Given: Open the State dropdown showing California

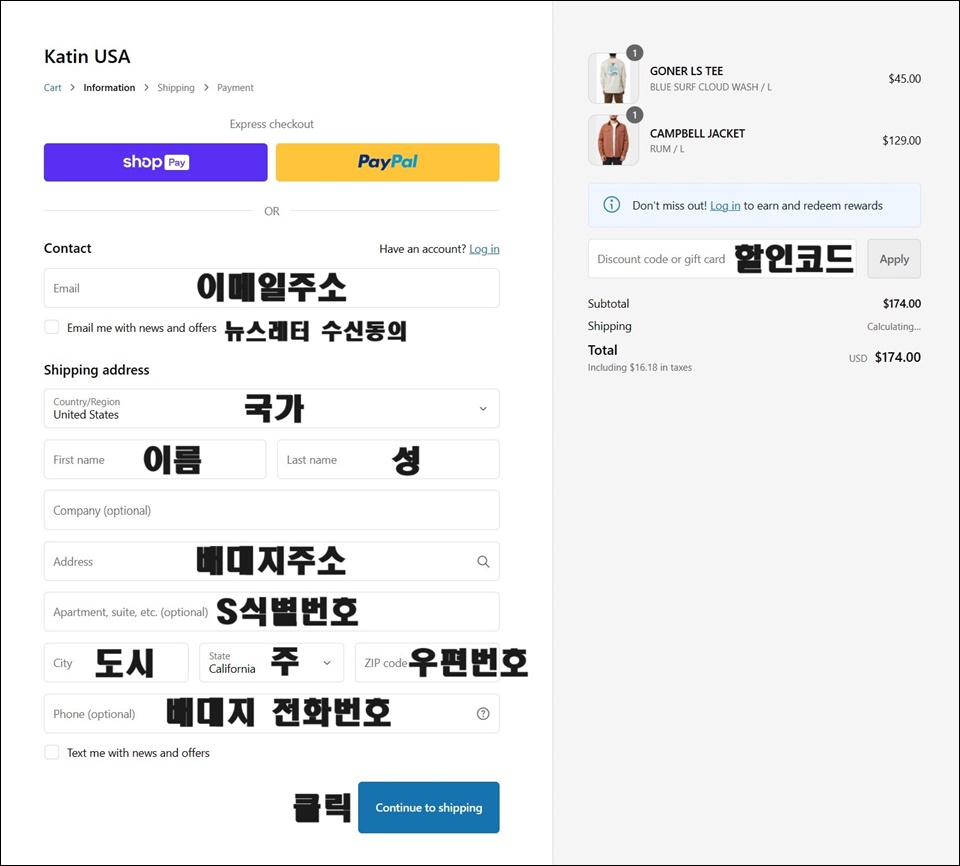Looking at the screenshot, I should [271, 663].
